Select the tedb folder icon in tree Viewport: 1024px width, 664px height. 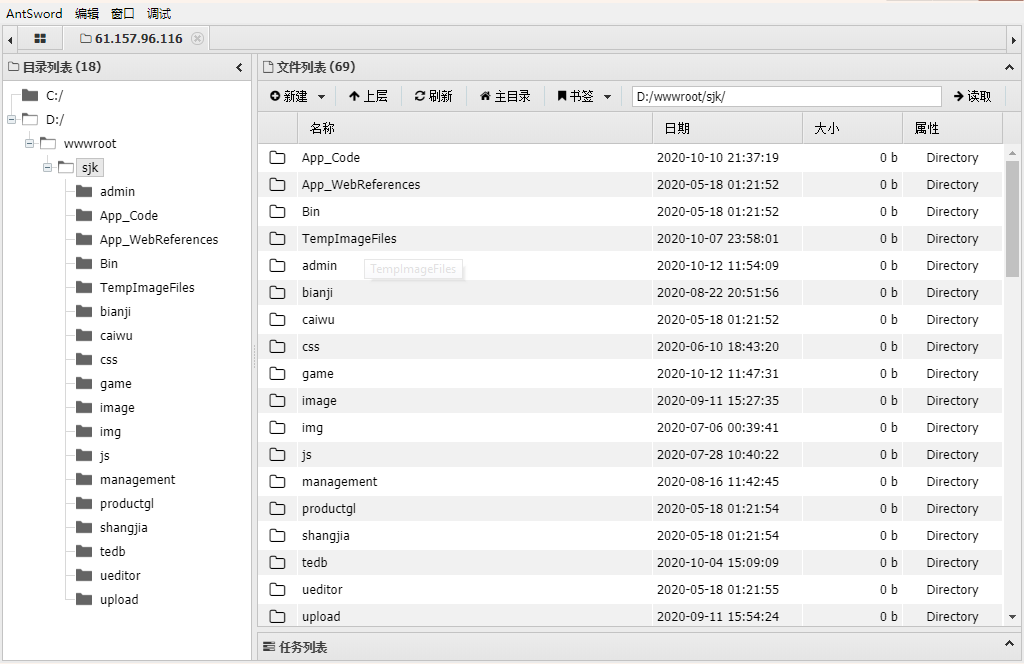tap(84, 552)
